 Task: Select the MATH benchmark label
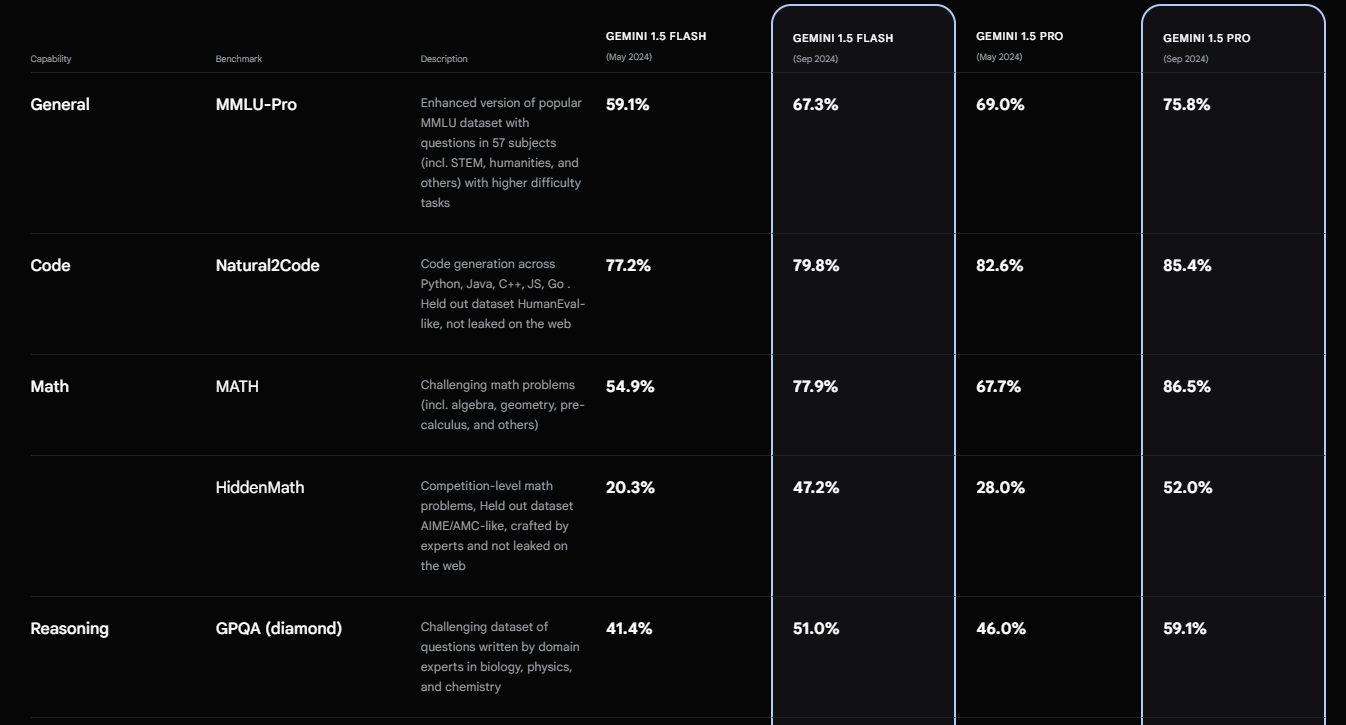tap(237, 387)
